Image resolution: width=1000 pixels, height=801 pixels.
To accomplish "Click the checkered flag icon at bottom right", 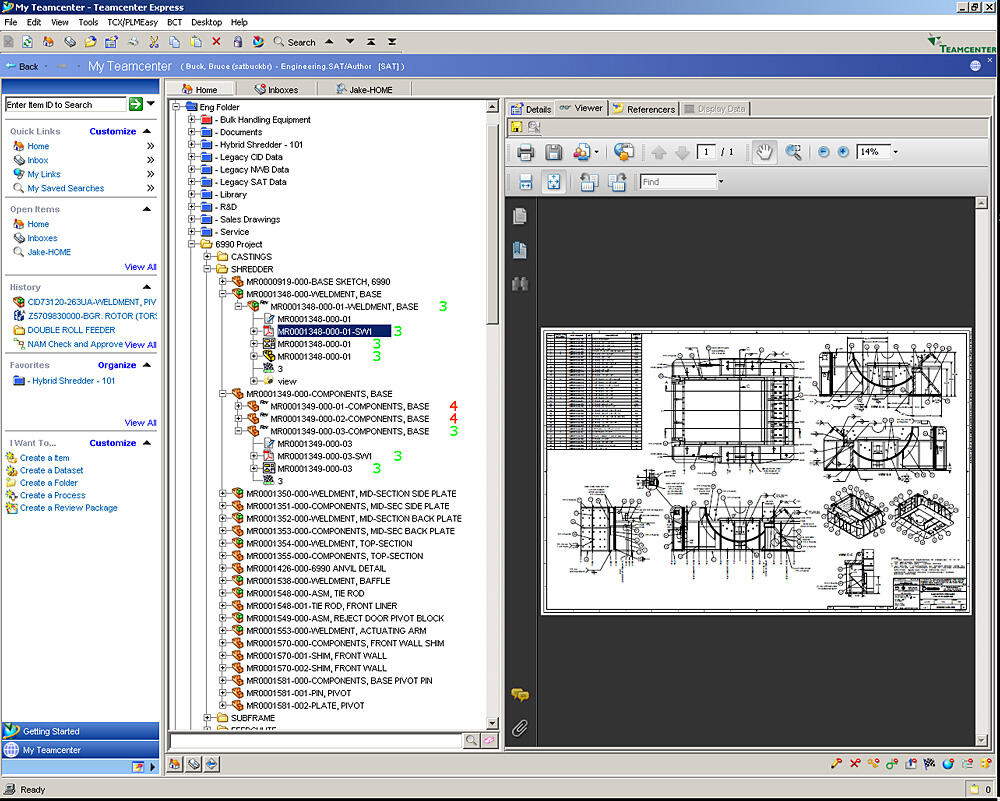I will (929, 763).
